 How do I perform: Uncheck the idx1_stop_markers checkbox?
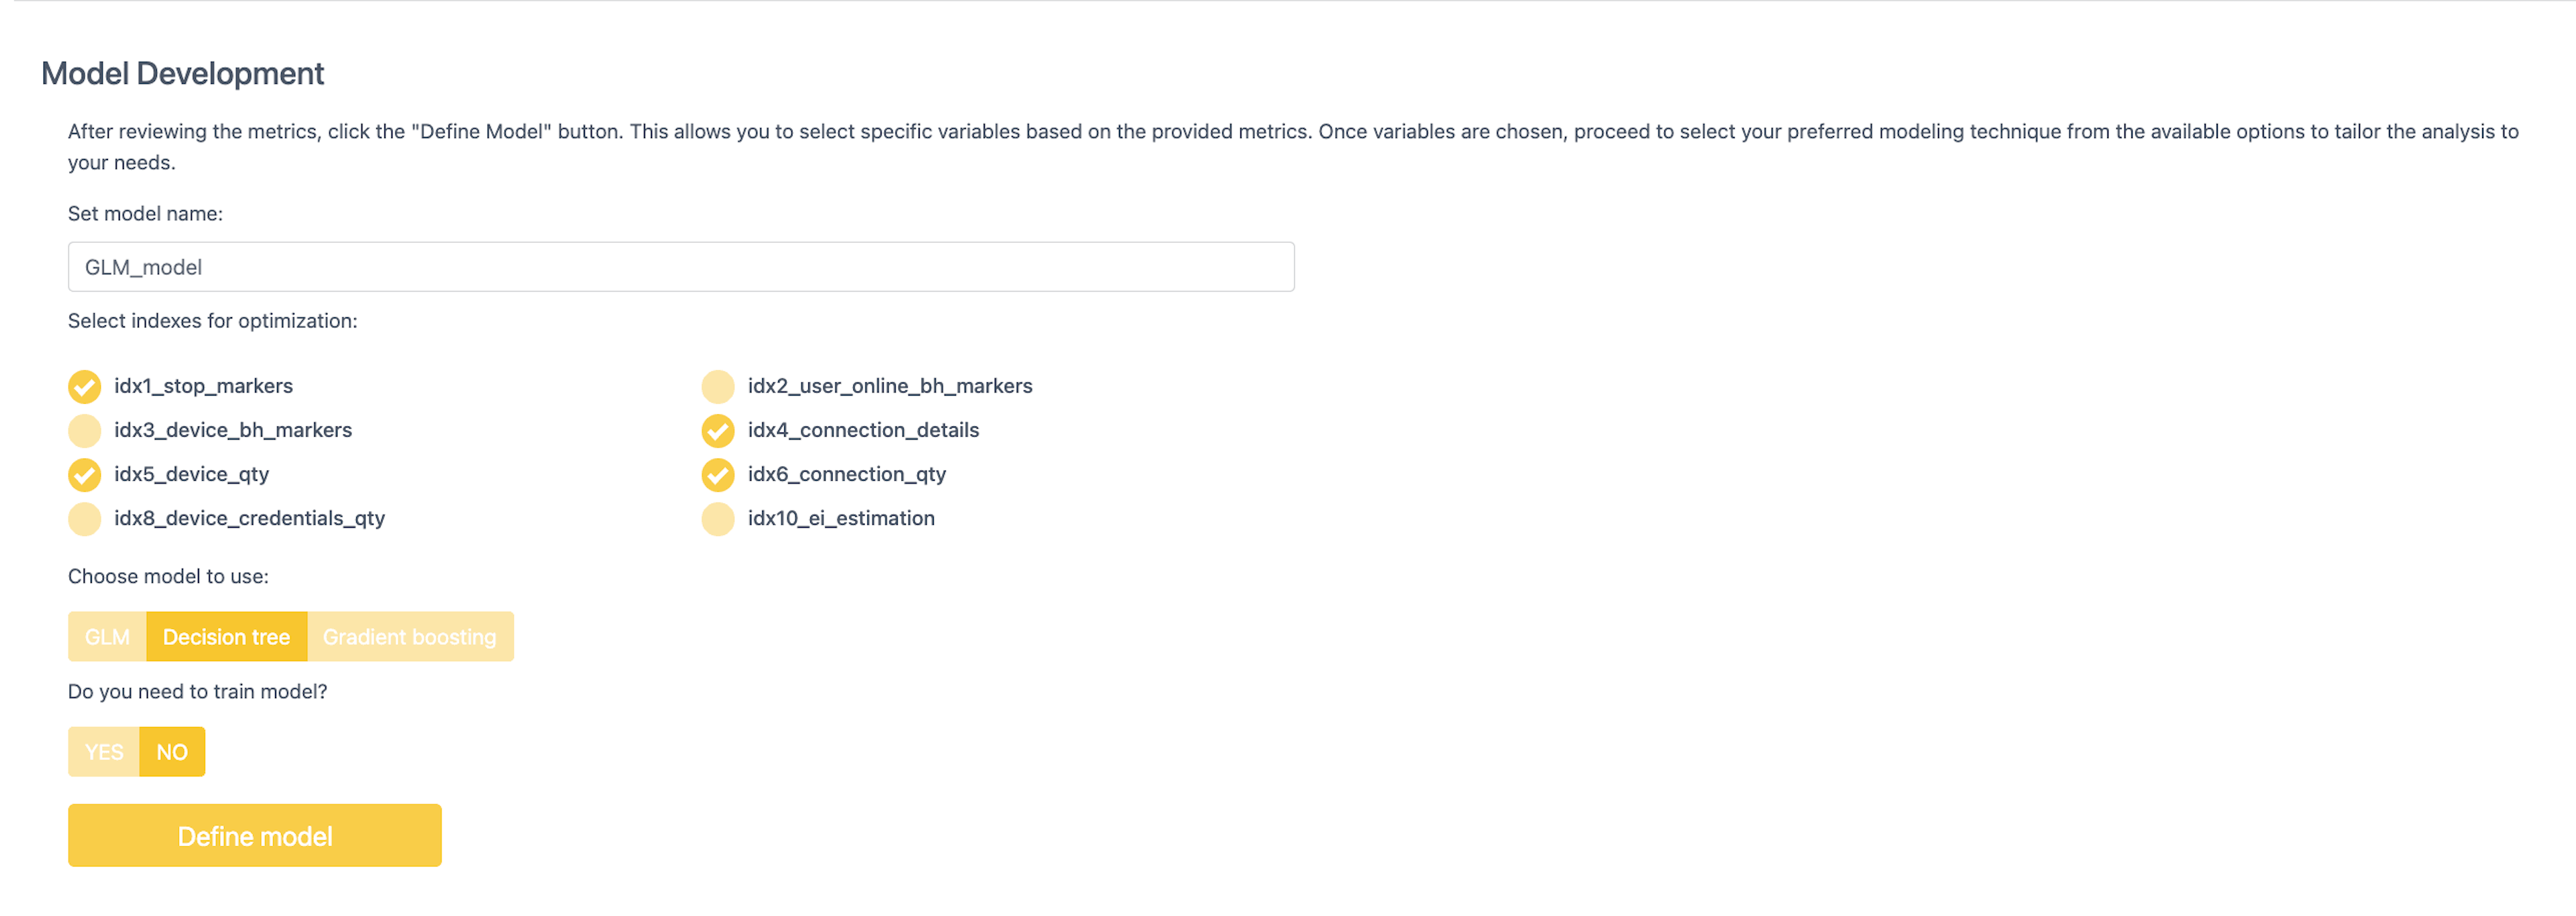[84, 386]
